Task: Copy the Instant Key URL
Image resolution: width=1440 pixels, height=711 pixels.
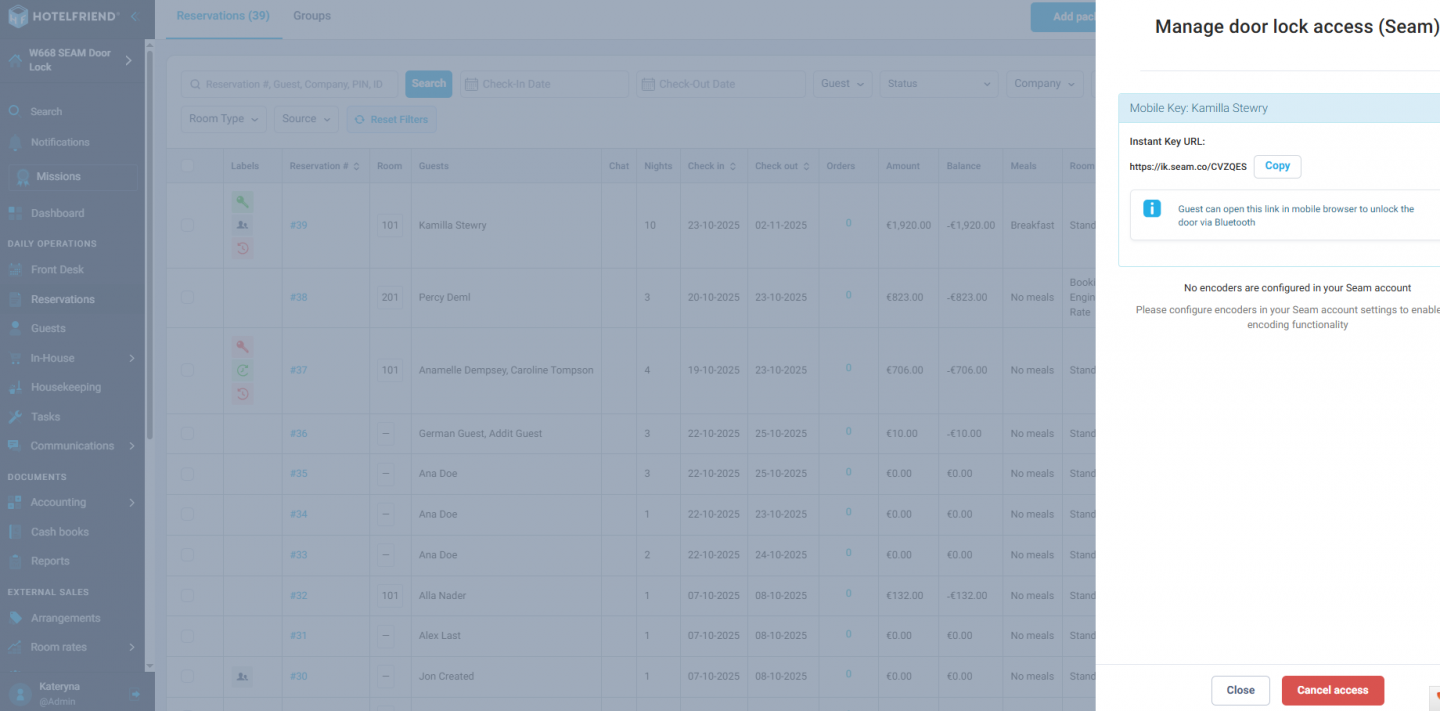Action: pyautogui.click(x=1277, y=167)
